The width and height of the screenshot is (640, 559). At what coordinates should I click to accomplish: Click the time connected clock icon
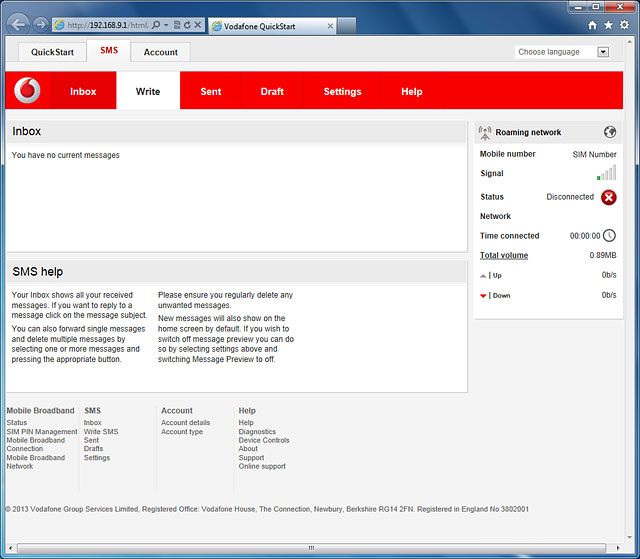pos(609,236)
